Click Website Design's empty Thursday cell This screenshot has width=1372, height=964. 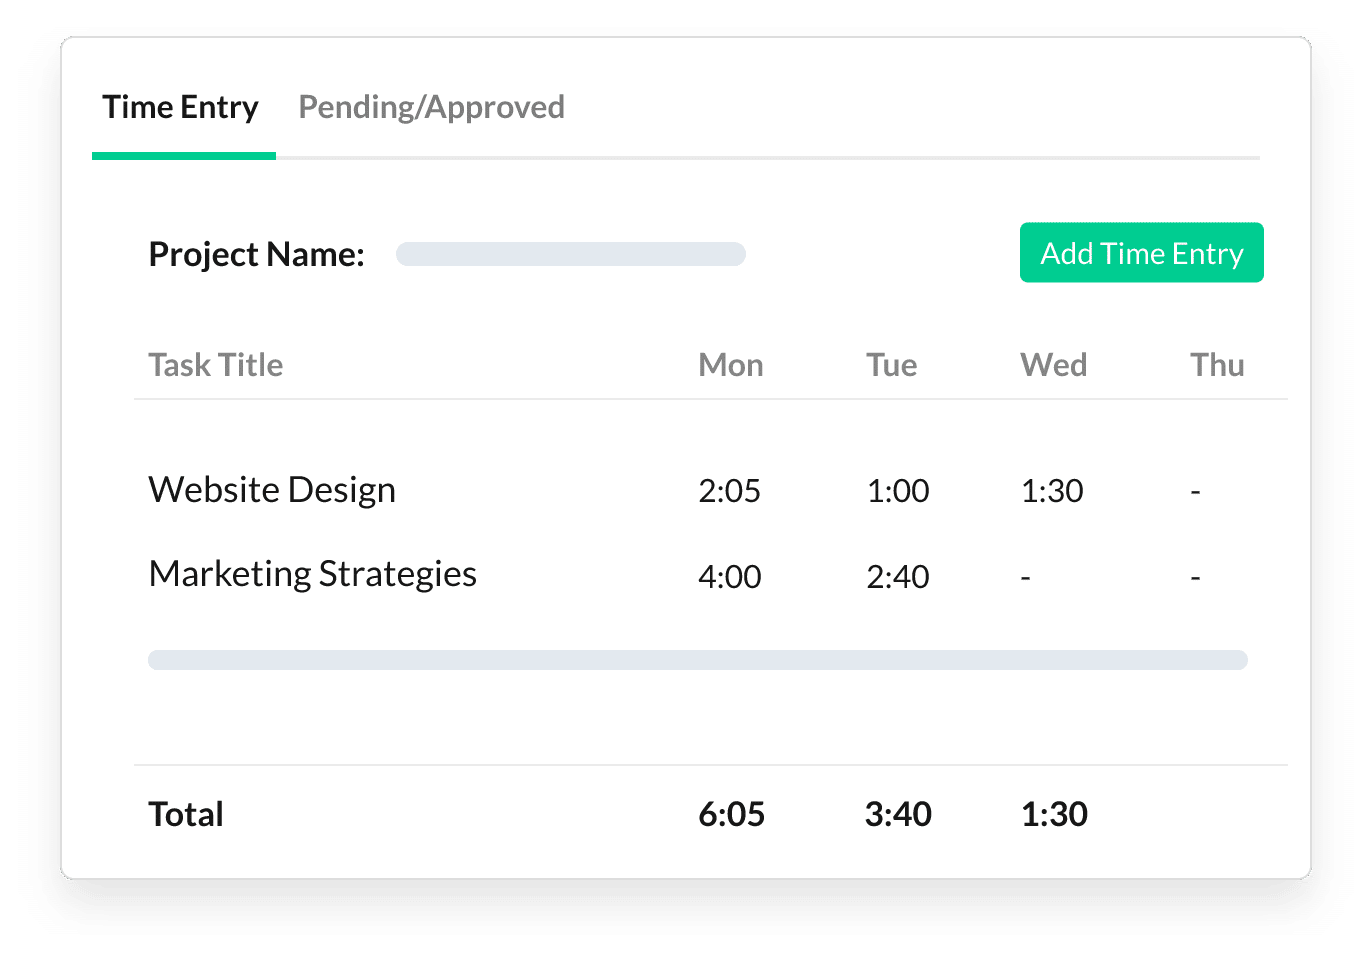pos(1195,490)
